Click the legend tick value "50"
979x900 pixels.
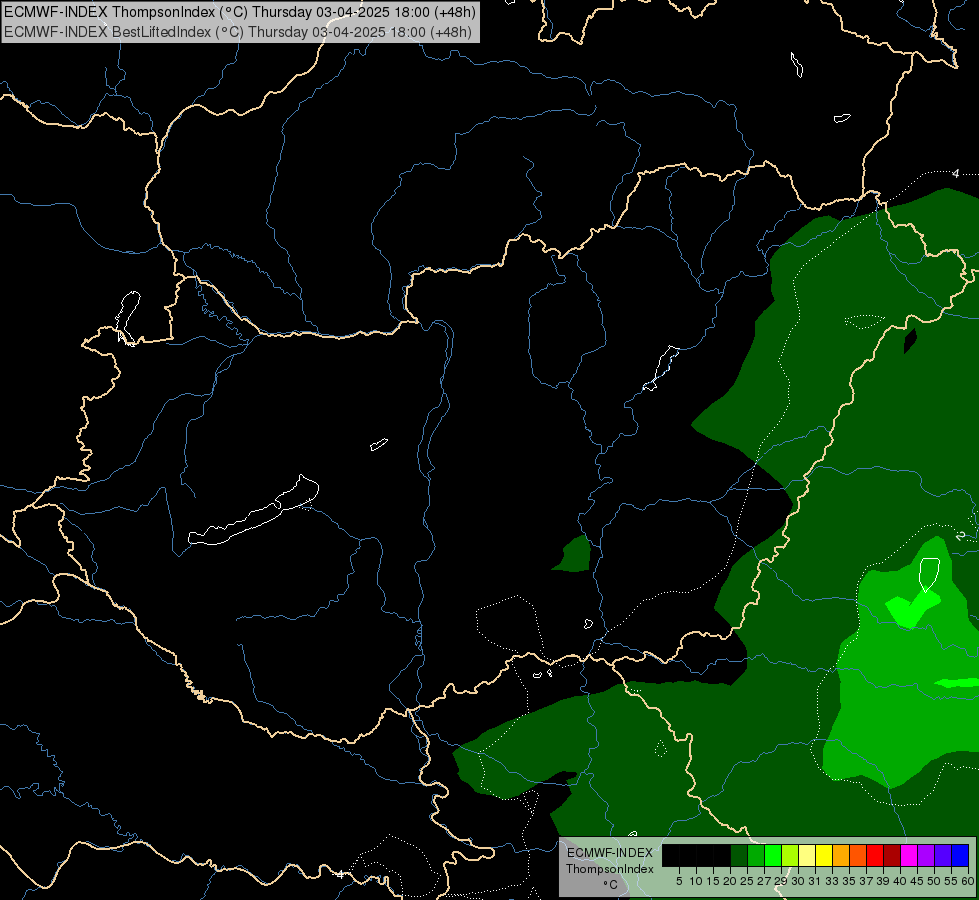click(x=933, y=881)
